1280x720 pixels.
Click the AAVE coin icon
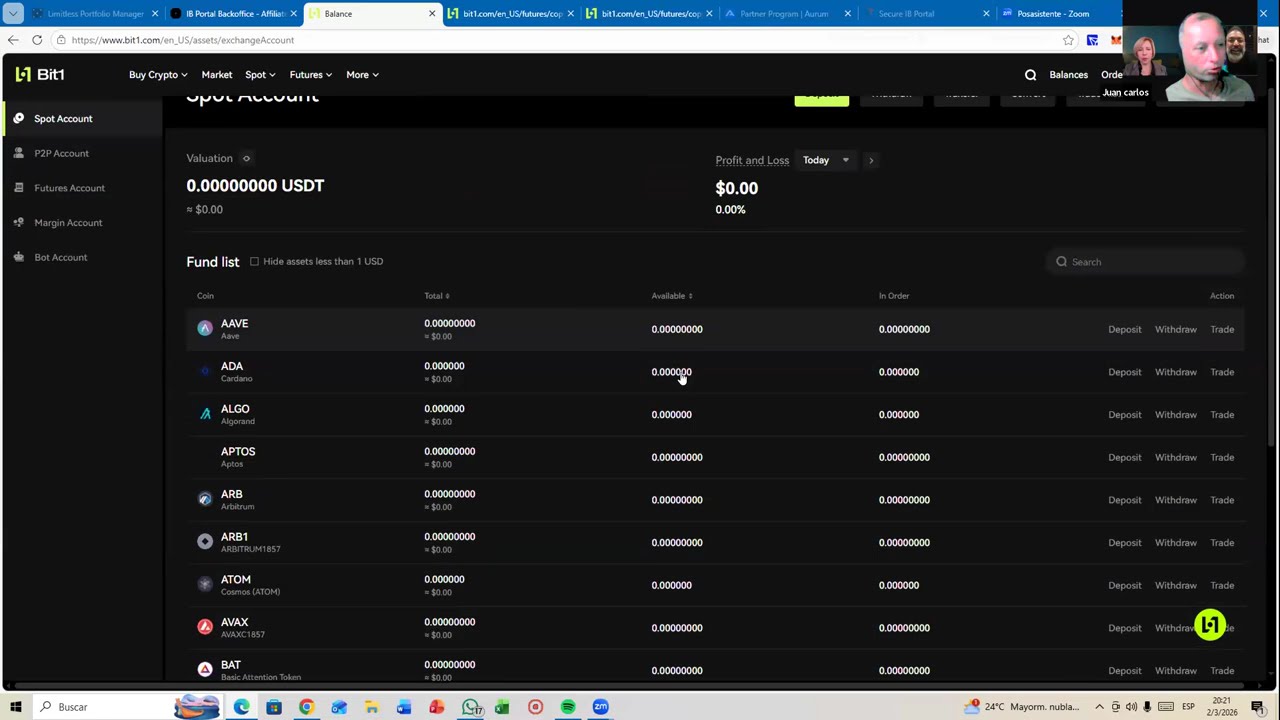coord(205,328)
